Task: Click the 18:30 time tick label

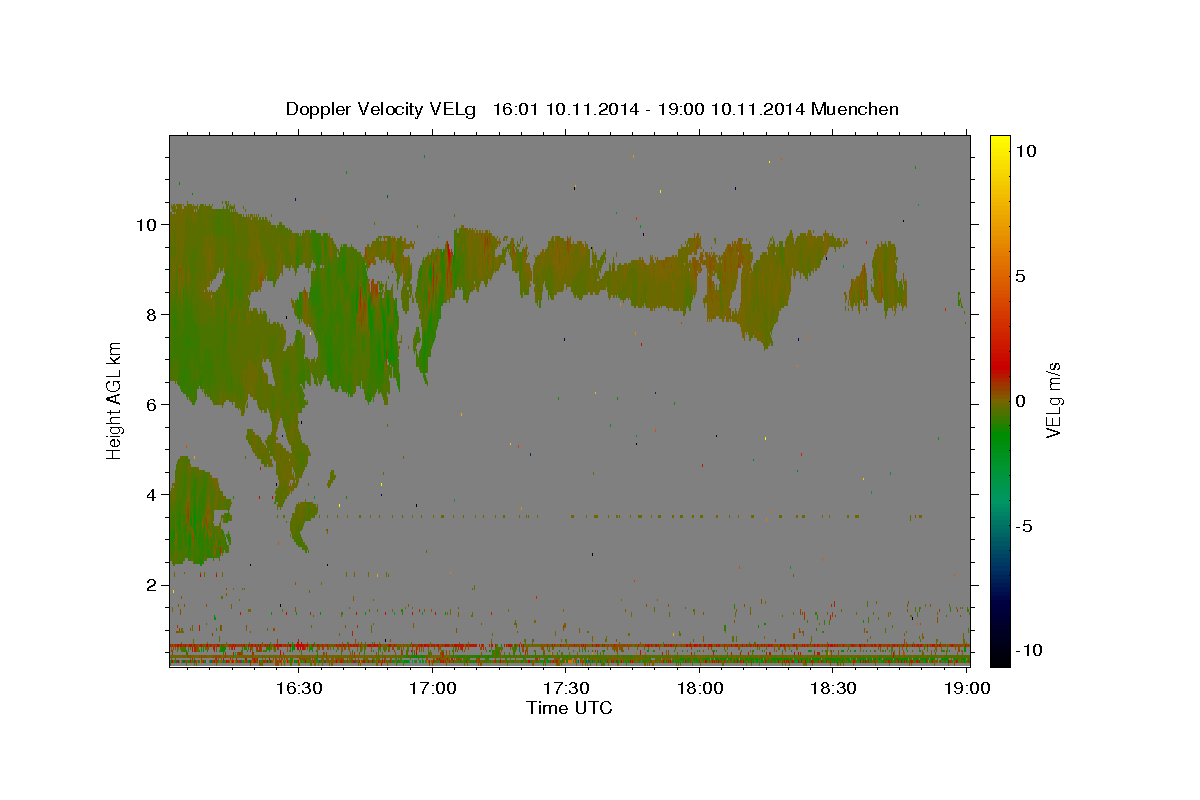Action: [833, 689]
